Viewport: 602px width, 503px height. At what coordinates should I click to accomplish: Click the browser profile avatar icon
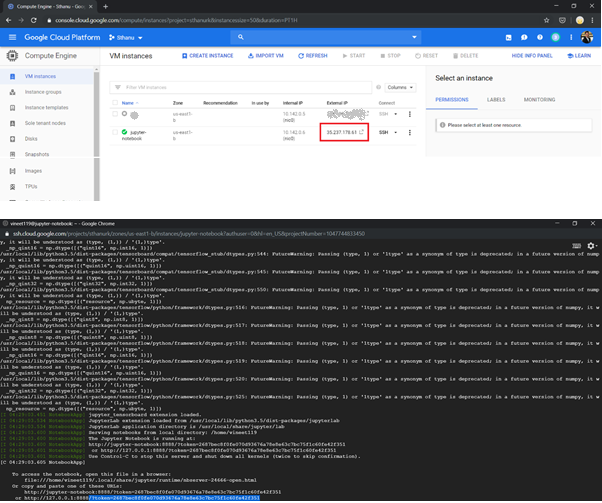(x=580, y=20)
